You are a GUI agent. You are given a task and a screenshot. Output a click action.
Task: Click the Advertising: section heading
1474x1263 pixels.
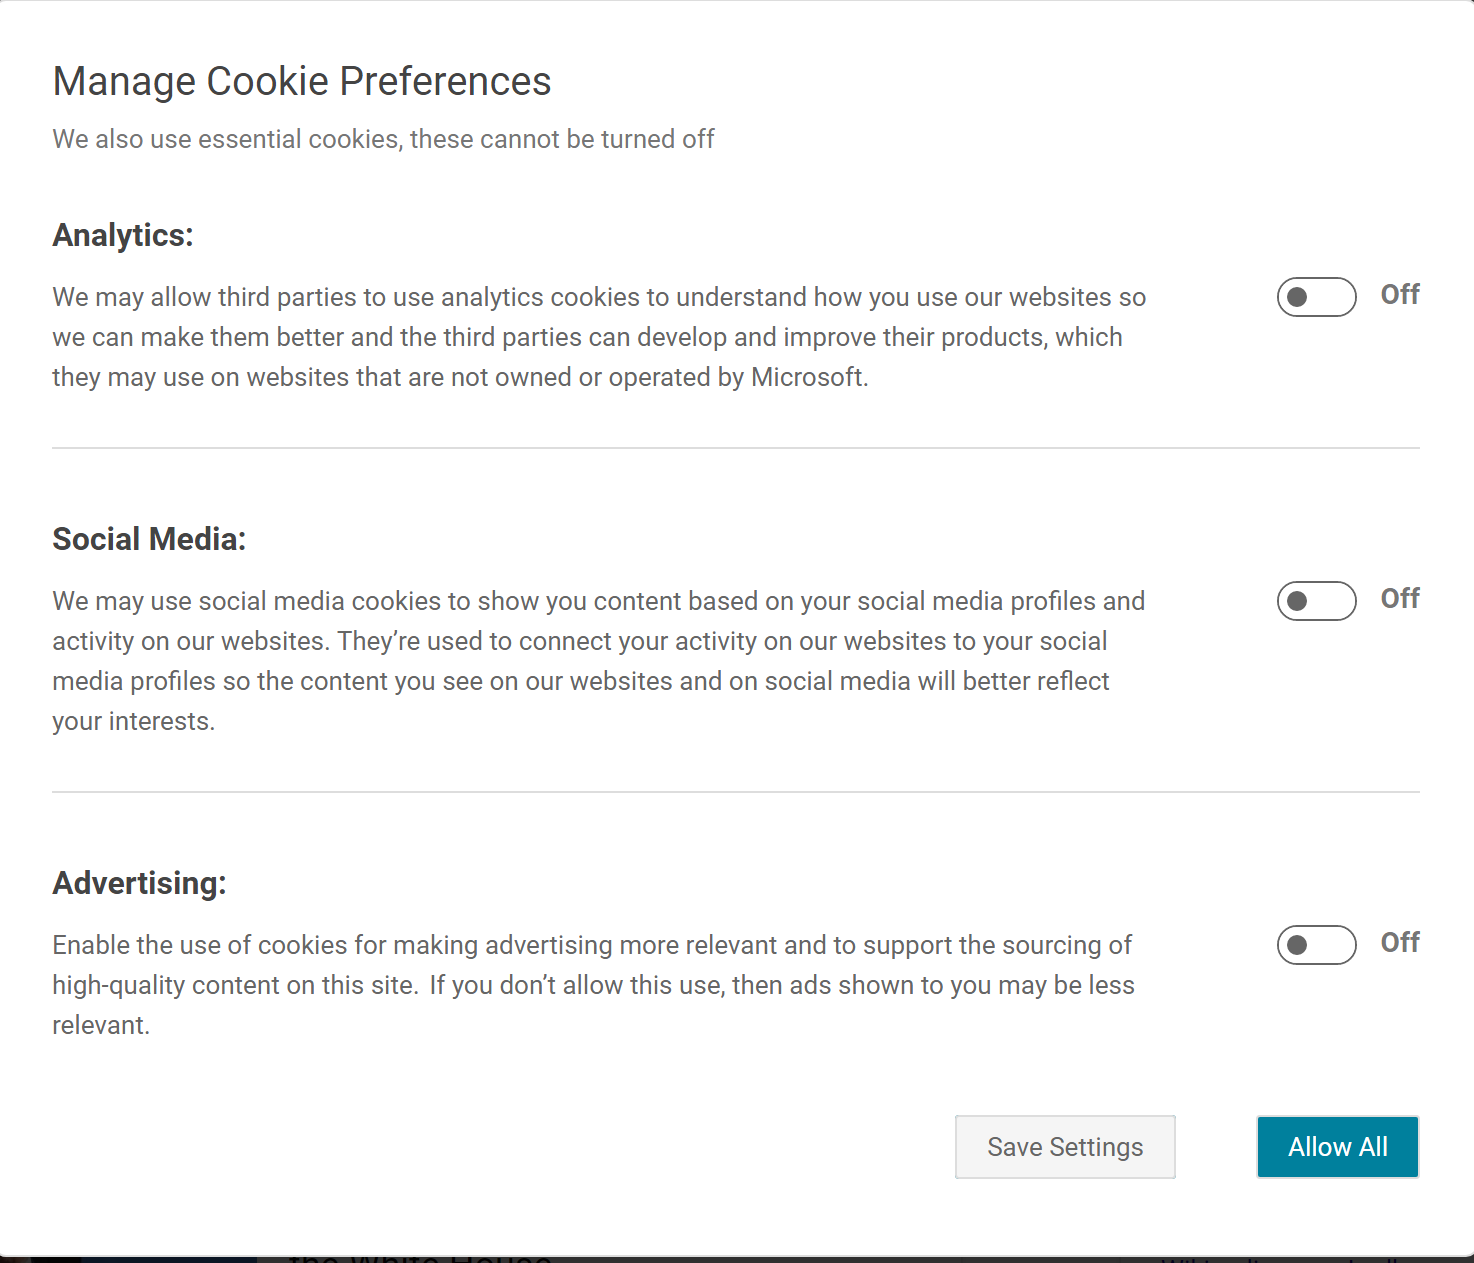click(139, 883)
